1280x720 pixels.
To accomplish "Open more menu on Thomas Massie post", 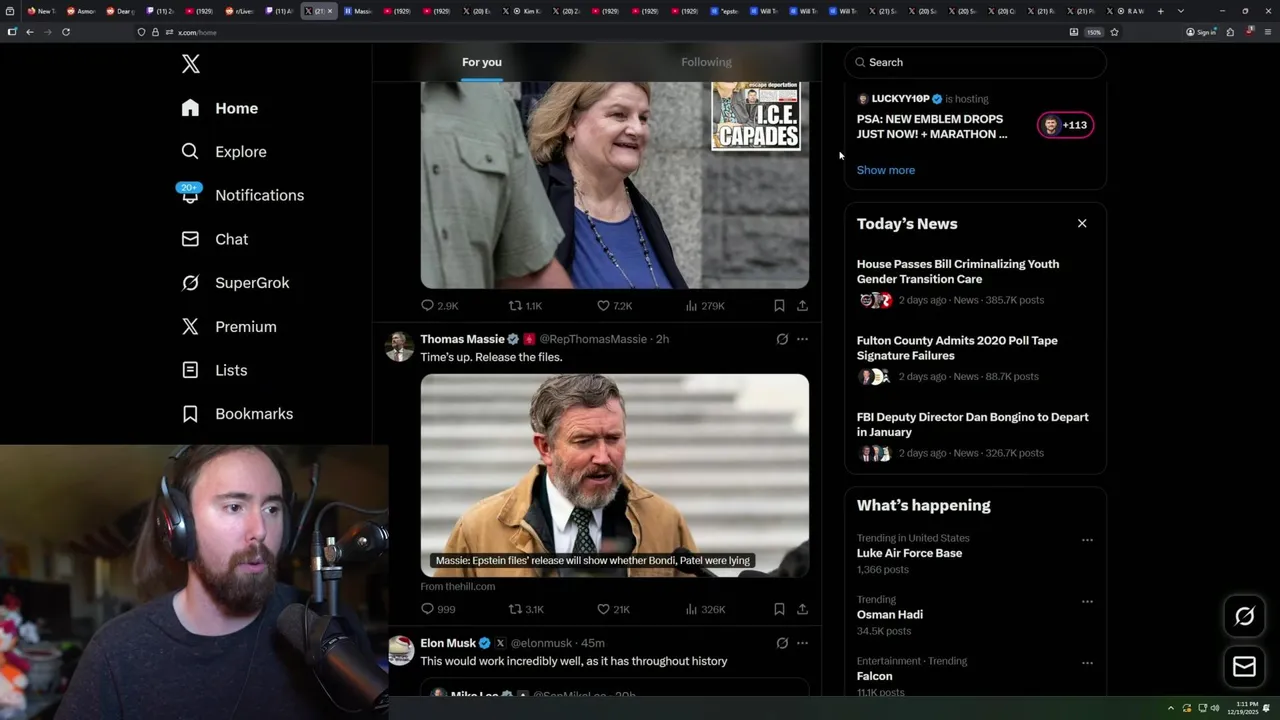I will click(802, 339).
